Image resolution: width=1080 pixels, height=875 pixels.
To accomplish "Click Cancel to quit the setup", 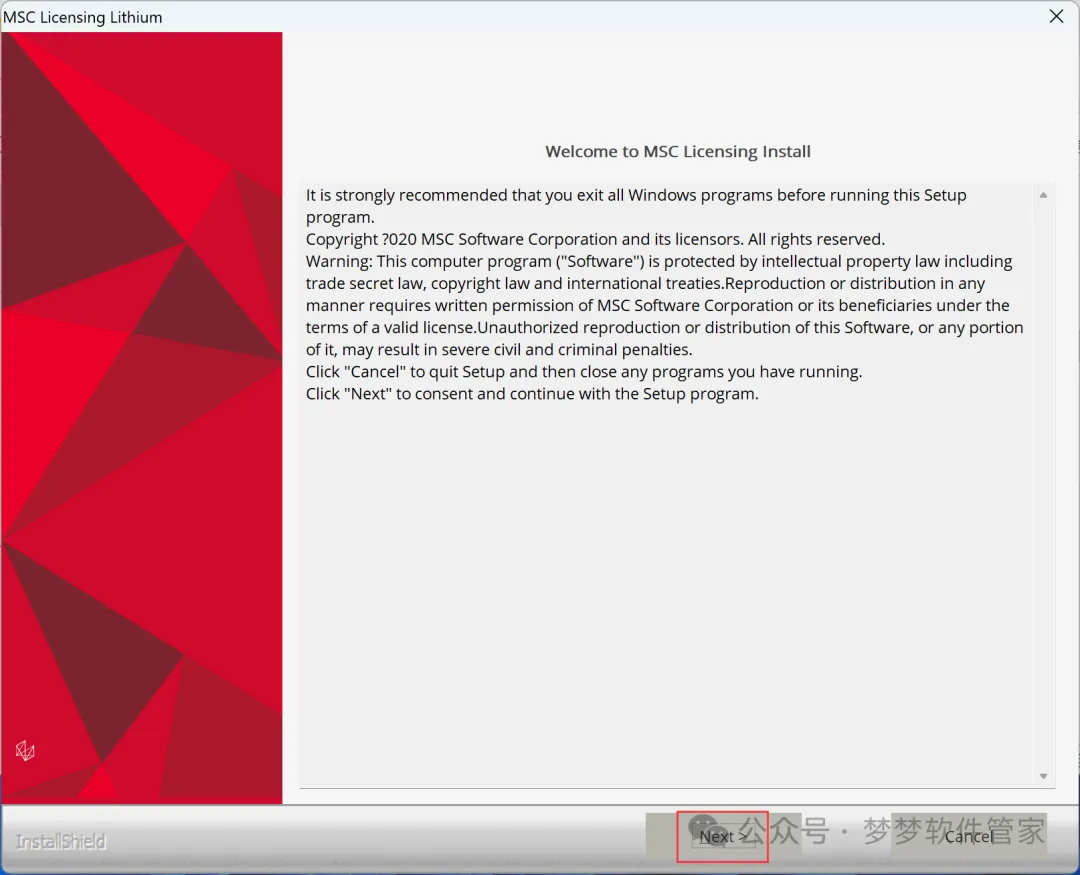I will point(969,836).
